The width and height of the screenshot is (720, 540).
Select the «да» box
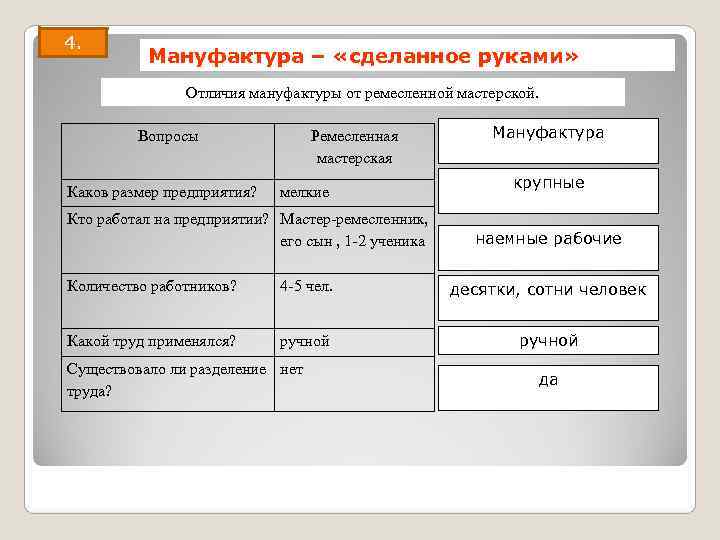548,388
